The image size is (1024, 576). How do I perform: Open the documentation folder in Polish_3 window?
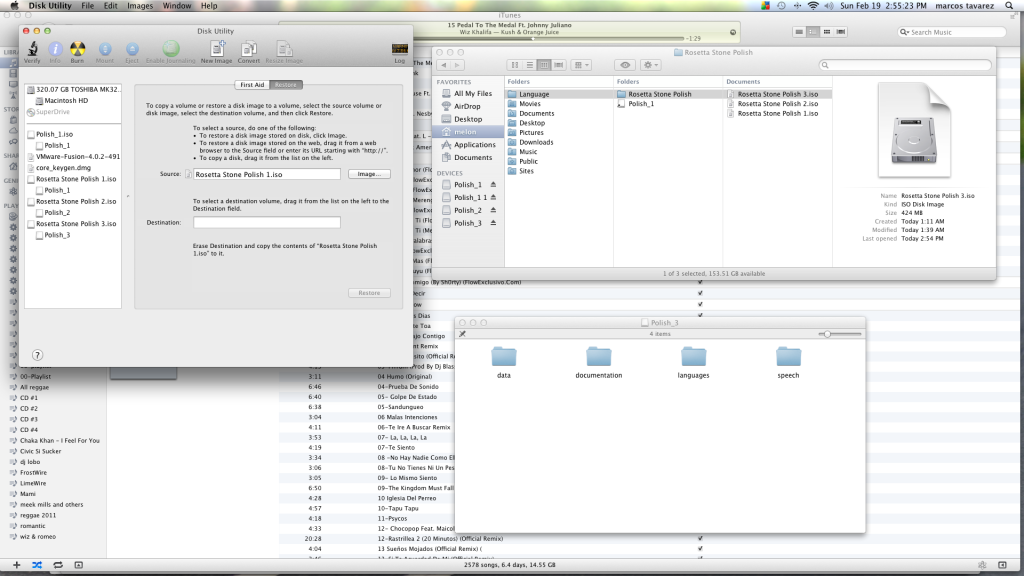click(x=598, y=358)
